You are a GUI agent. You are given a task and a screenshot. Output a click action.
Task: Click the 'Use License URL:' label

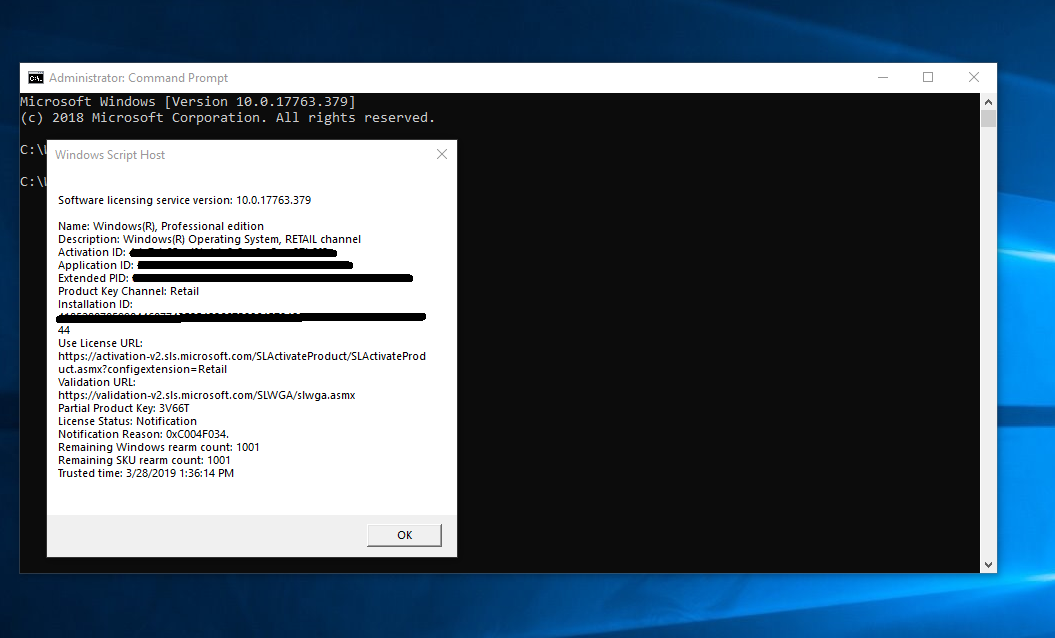(x=100, y=343)
